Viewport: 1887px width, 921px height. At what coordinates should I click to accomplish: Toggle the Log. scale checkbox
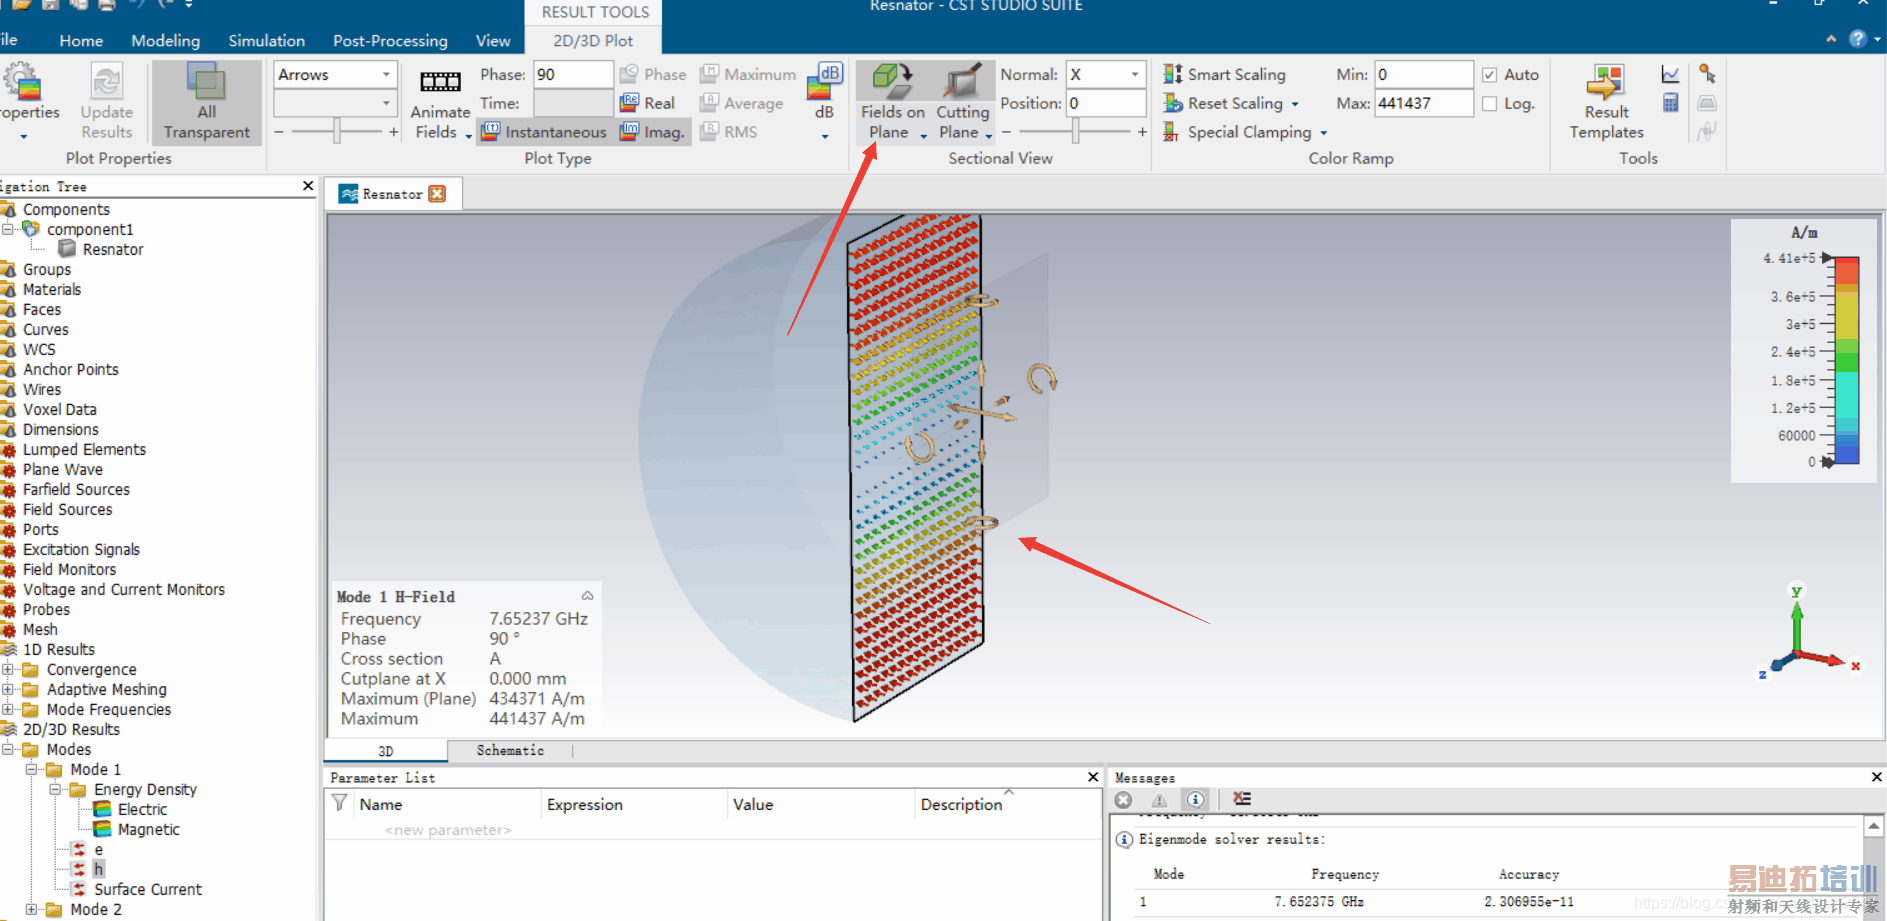click(x=1490, y=104)
